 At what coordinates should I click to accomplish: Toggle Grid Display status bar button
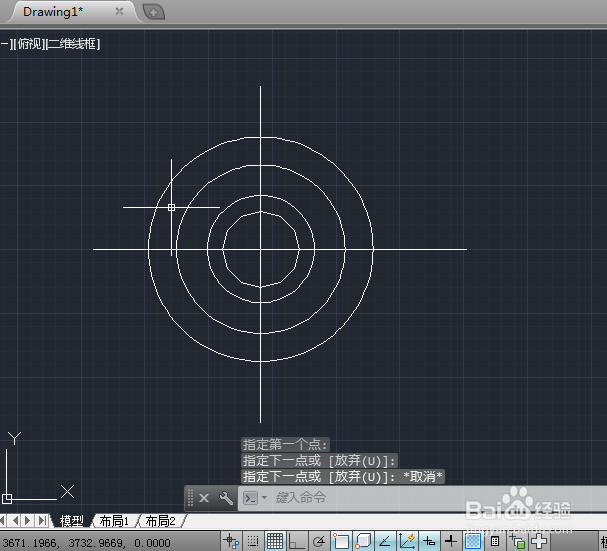[x=275, y=541]
